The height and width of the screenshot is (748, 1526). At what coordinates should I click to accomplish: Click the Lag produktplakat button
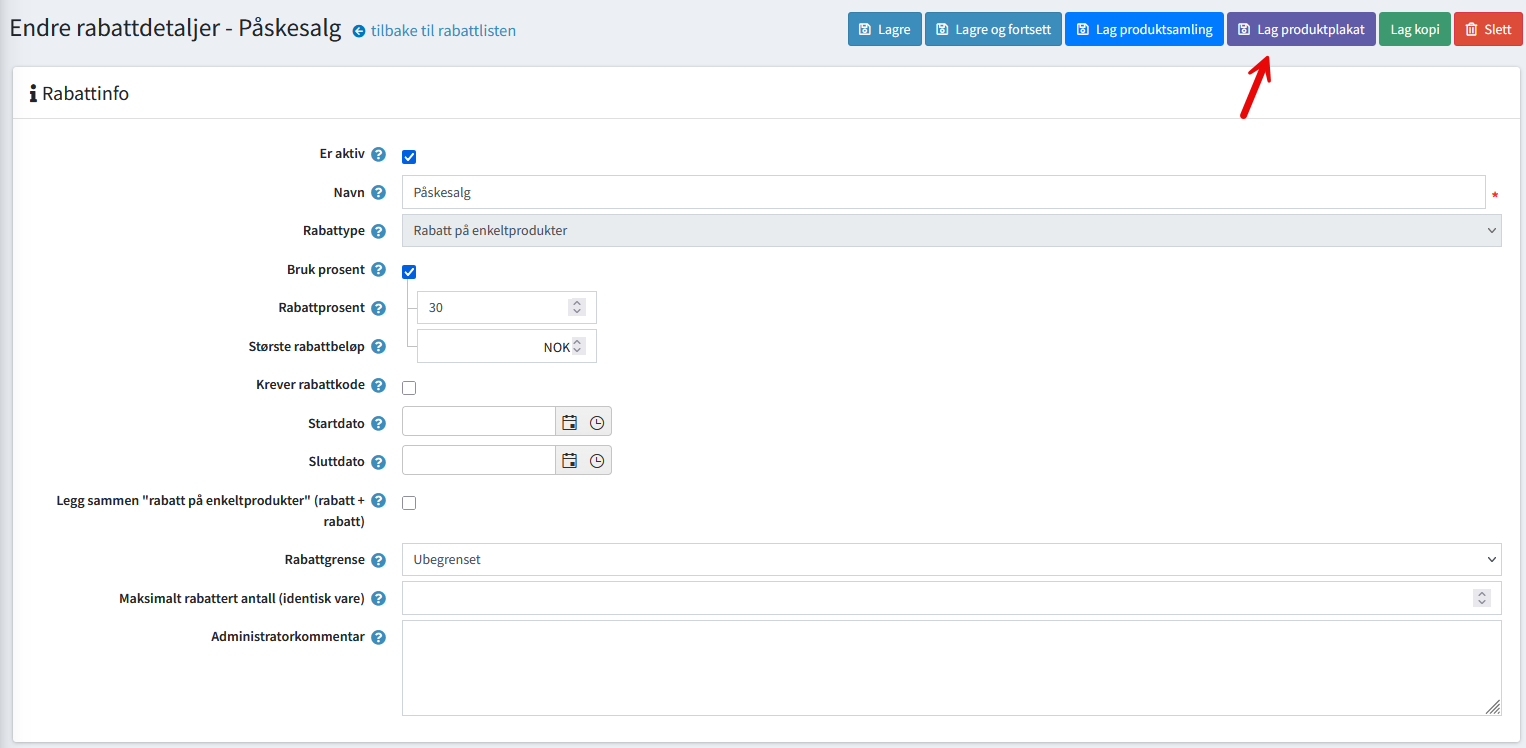(1301, 30)
